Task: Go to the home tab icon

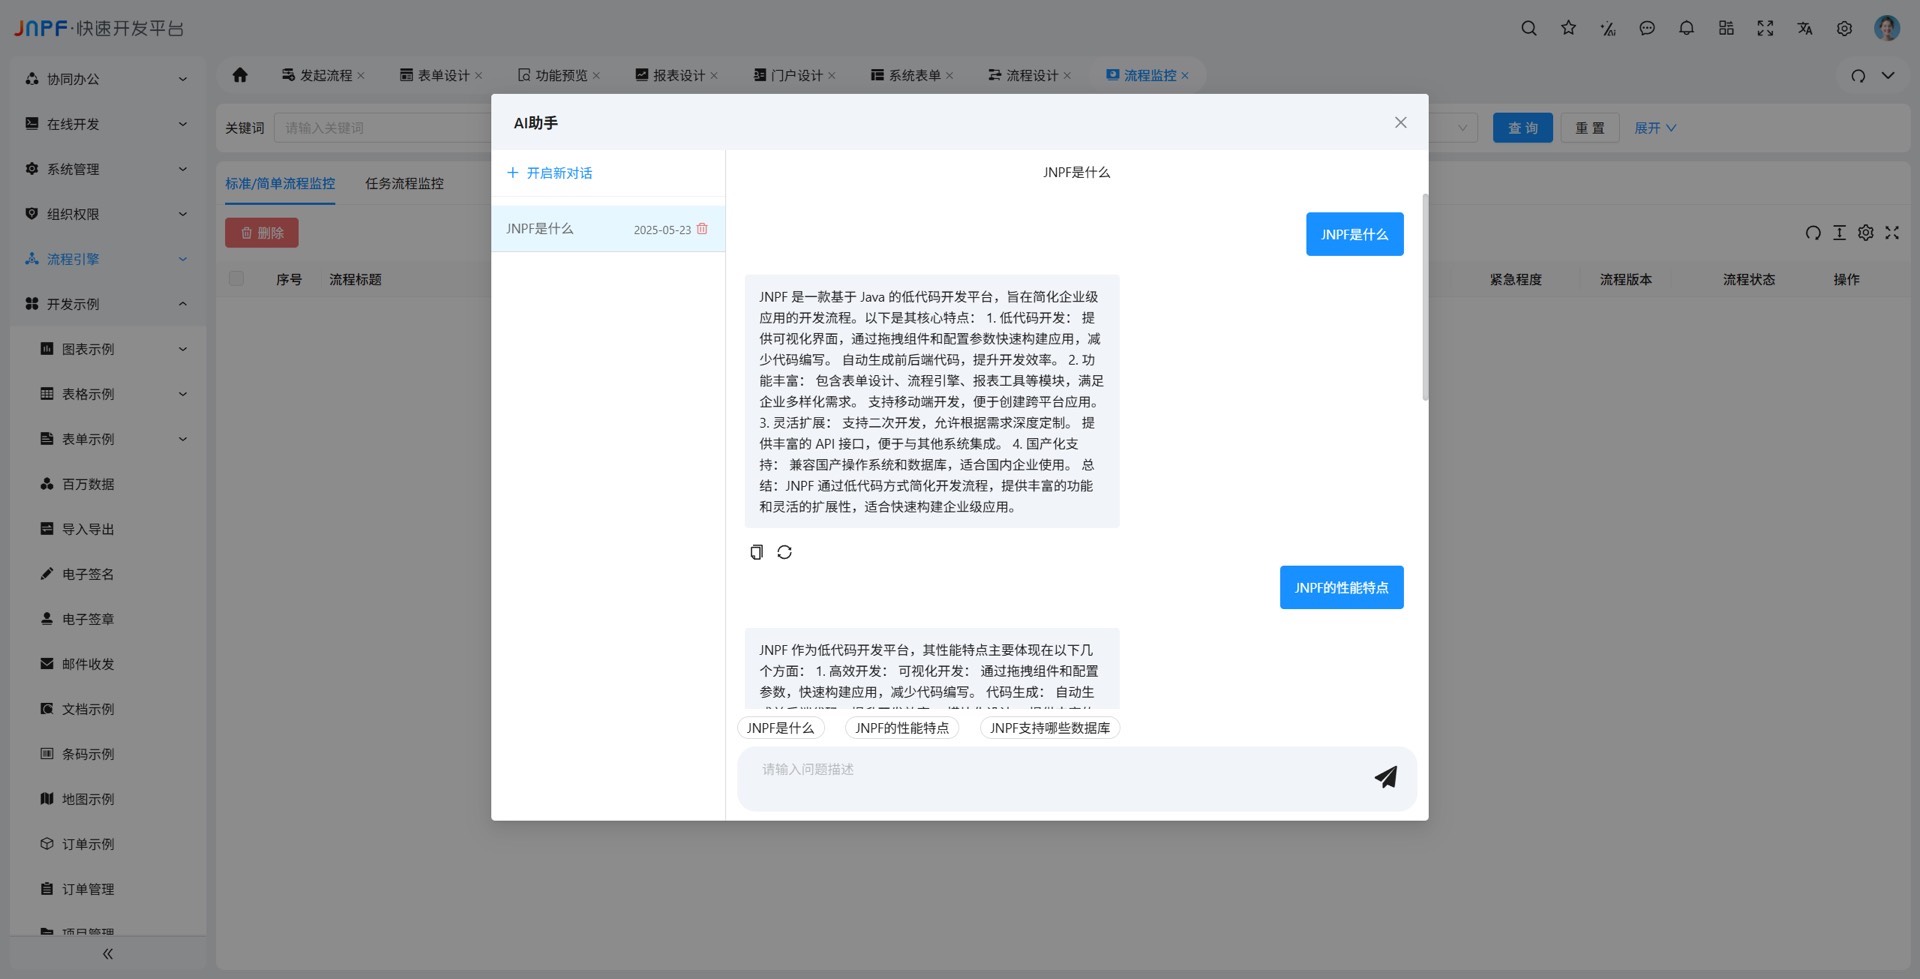Action: [240, 75]
